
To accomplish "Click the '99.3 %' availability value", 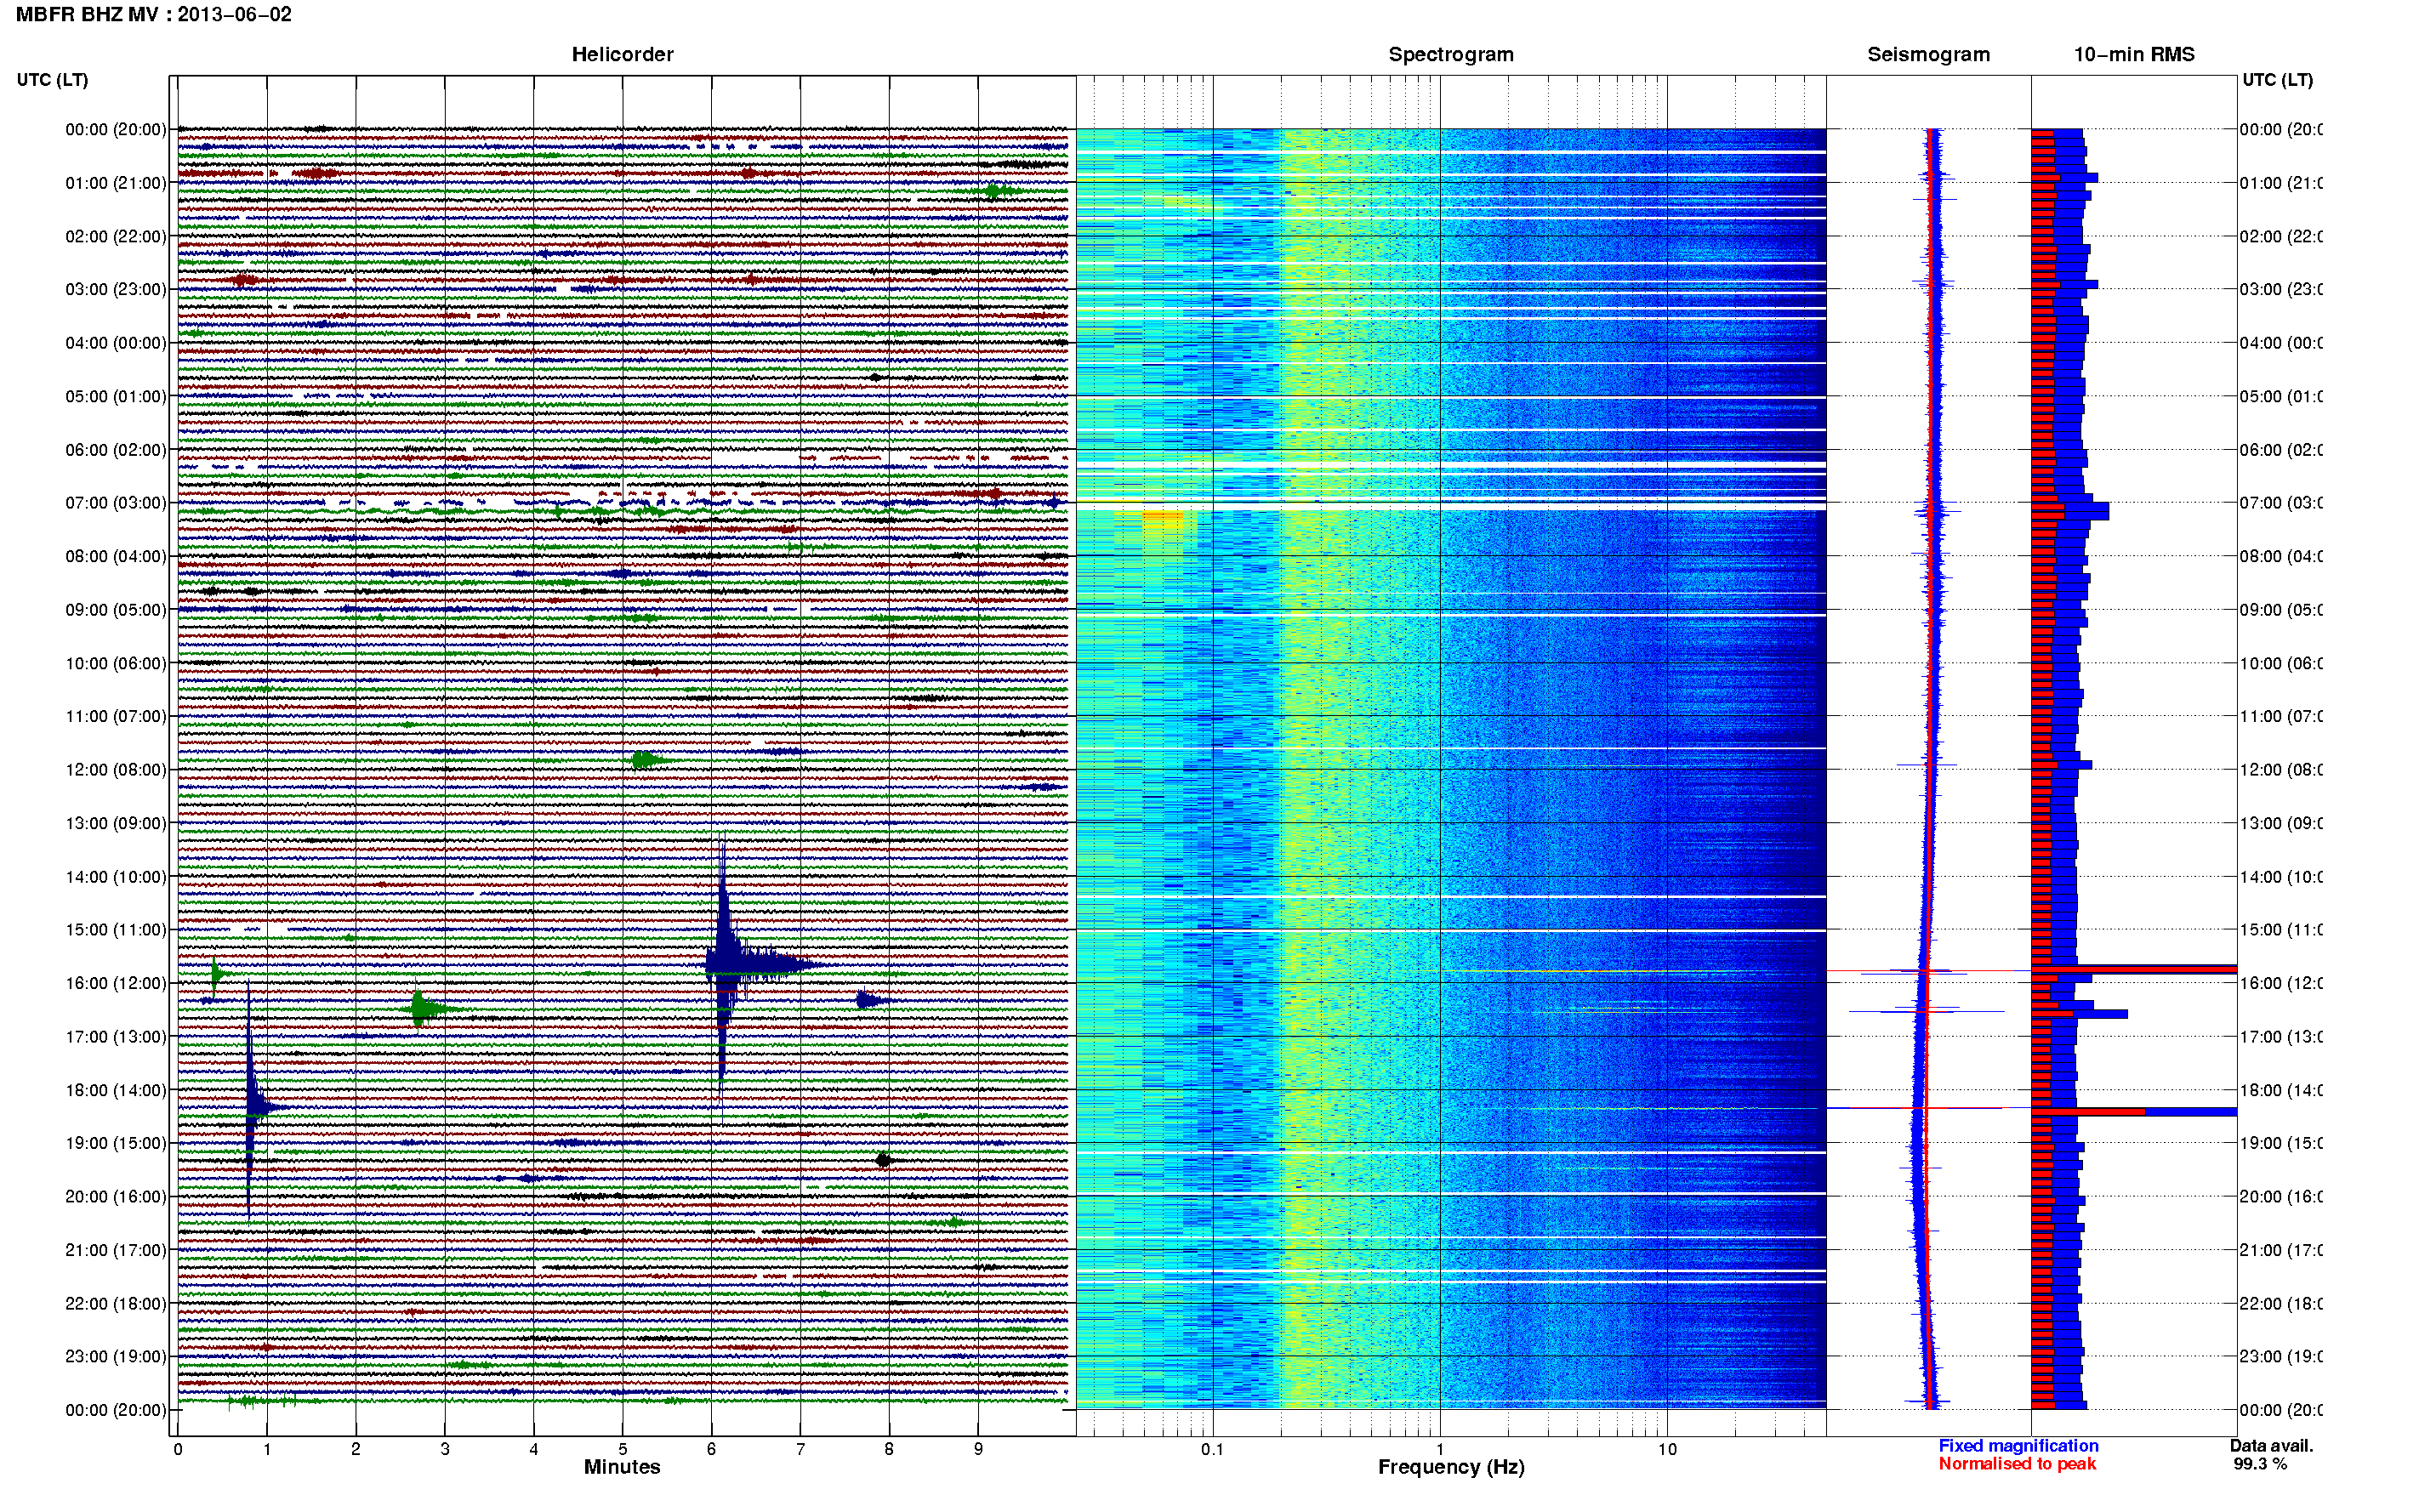I will pyautogui.click(x=2260, y=1464).
